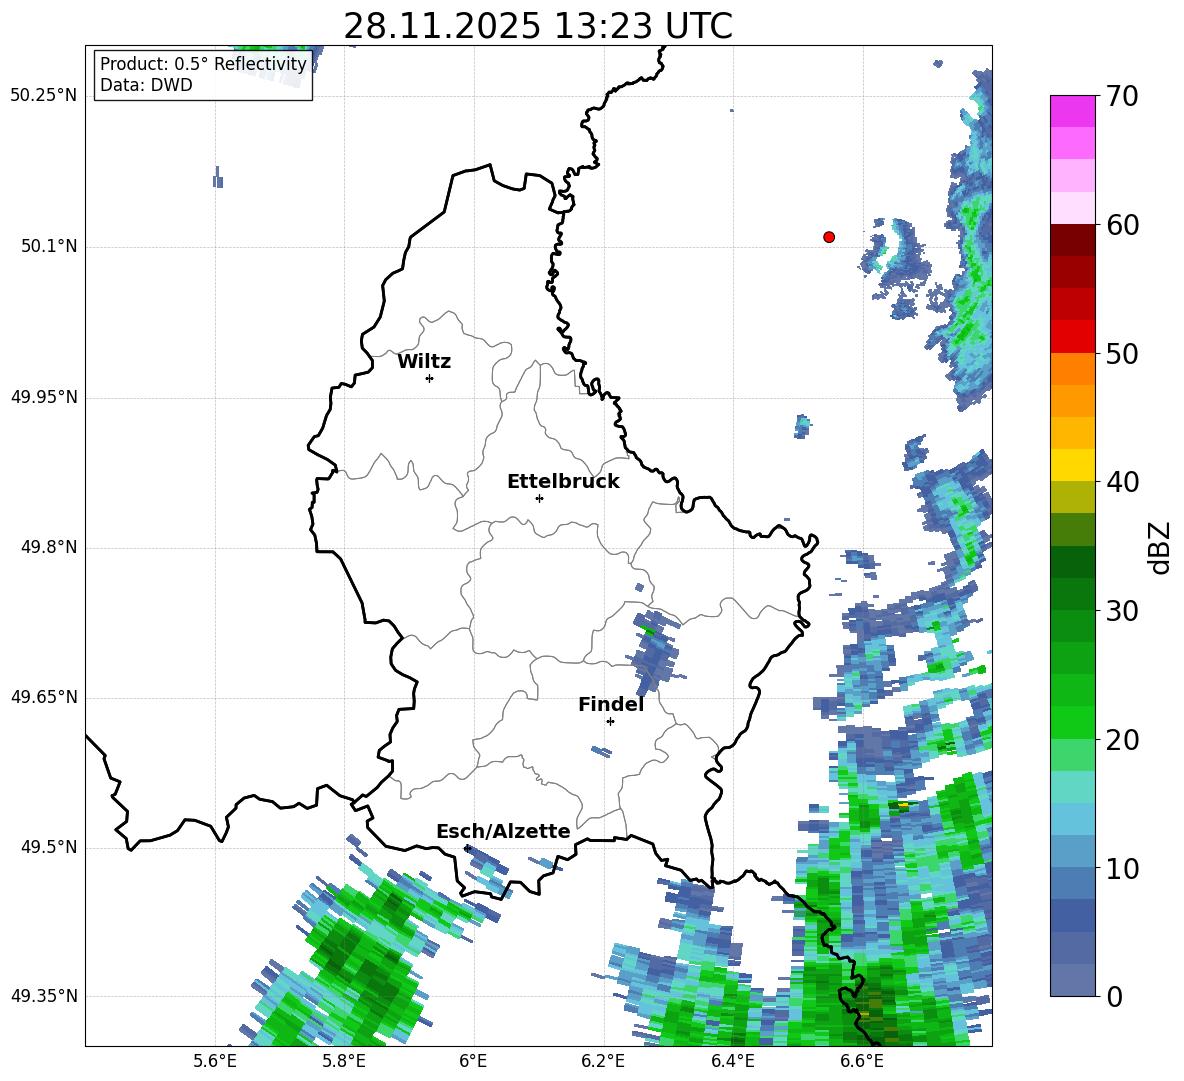Click the 'Product: 0.5° Reflectivity' text

click(203, 64)
